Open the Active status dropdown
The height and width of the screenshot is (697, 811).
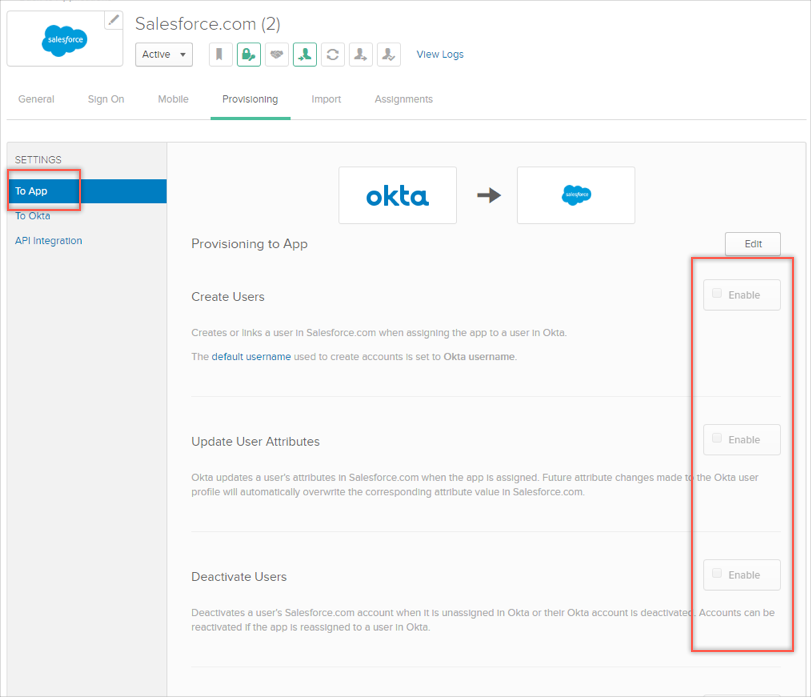(x=164, y=55)
